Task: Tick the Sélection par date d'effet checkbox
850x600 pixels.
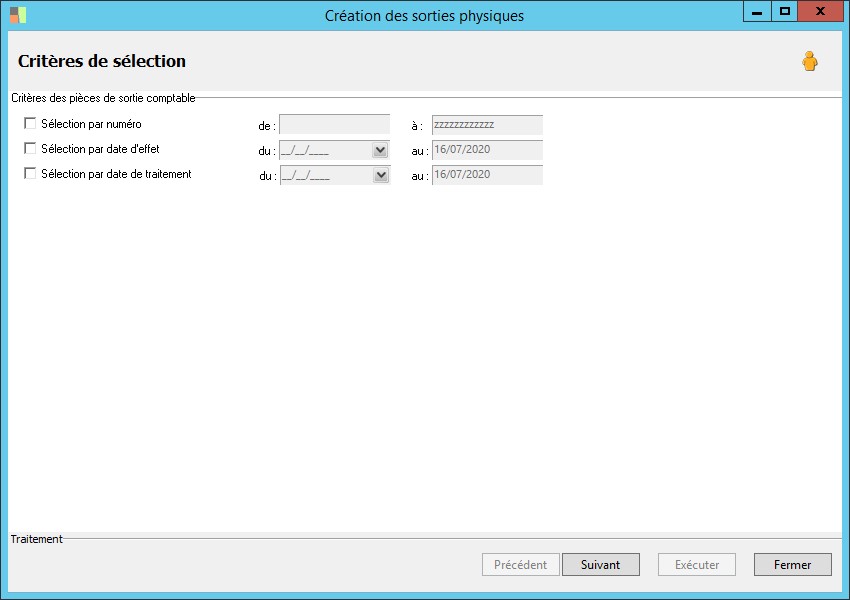Action: pyautogui.click(x=30, y=149)
